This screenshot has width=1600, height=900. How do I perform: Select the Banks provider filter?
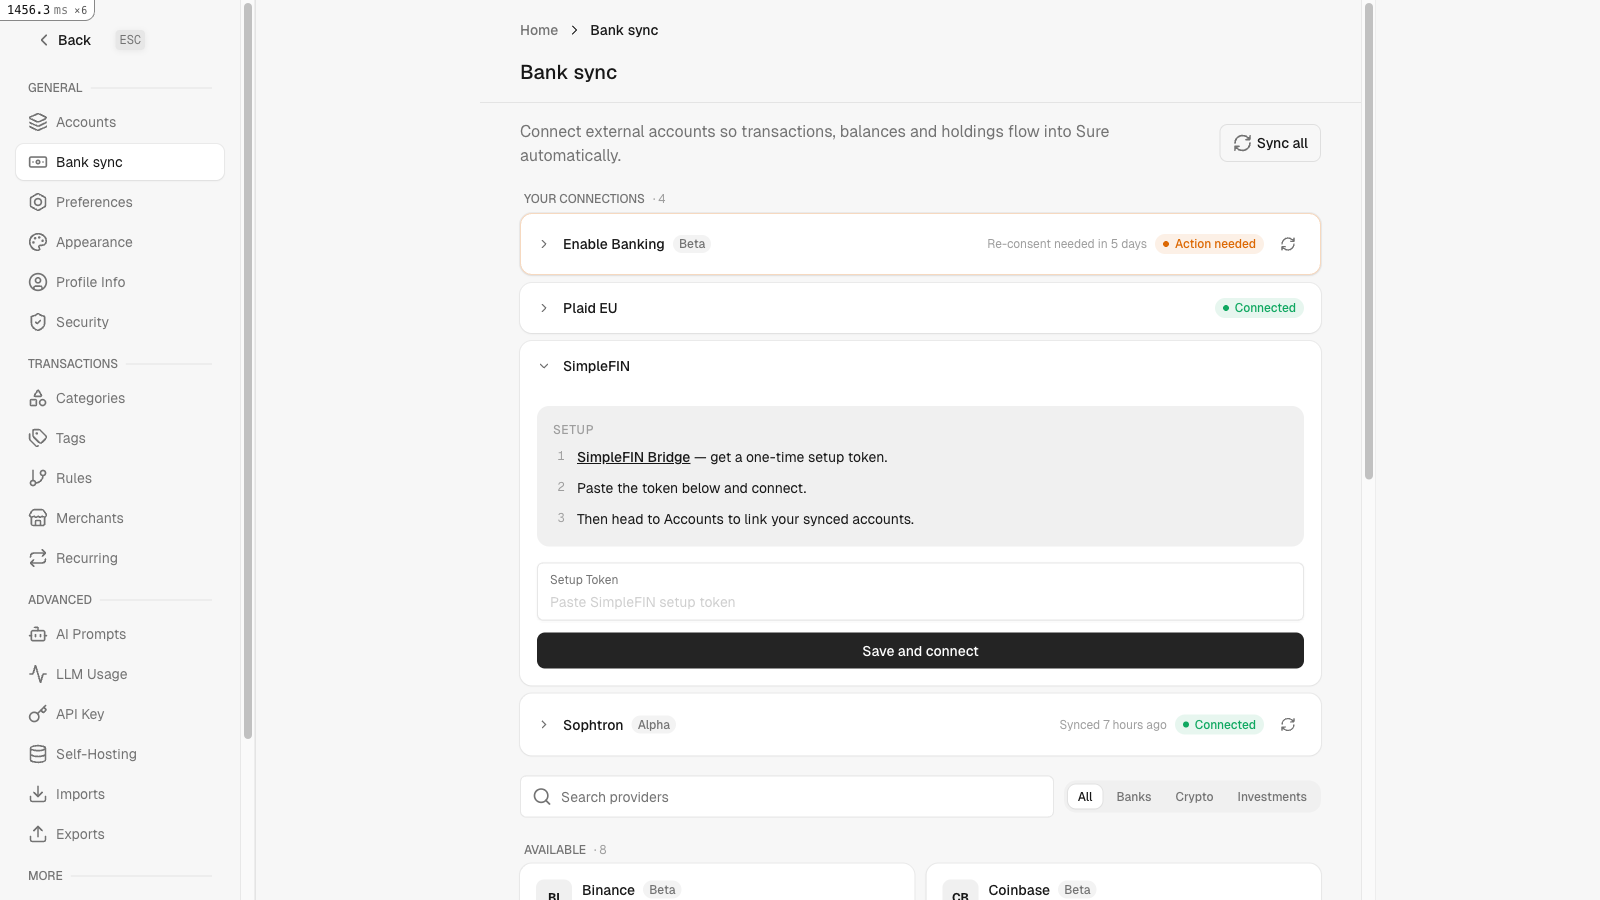pos(1134,797)
